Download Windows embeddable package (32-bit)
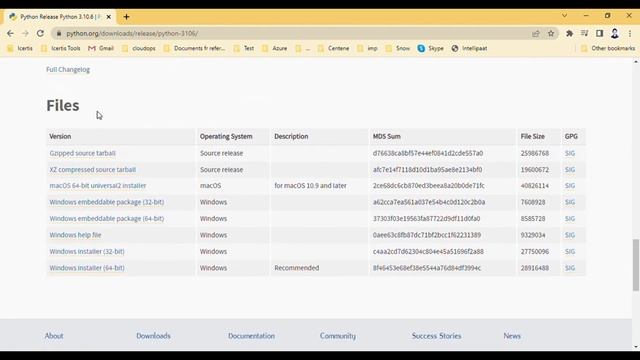Screen dimensions: 640x360 tap(107, 202)
